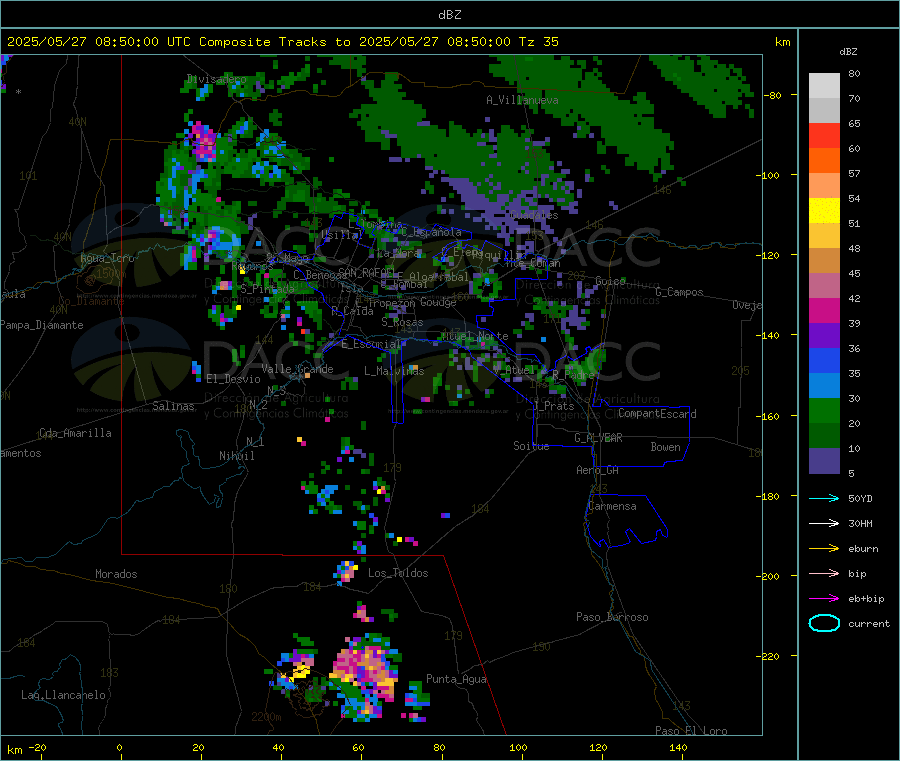Click the magenta storm cell below Divisadero
This screenshot has height=761, width=900.
(203, 139)
